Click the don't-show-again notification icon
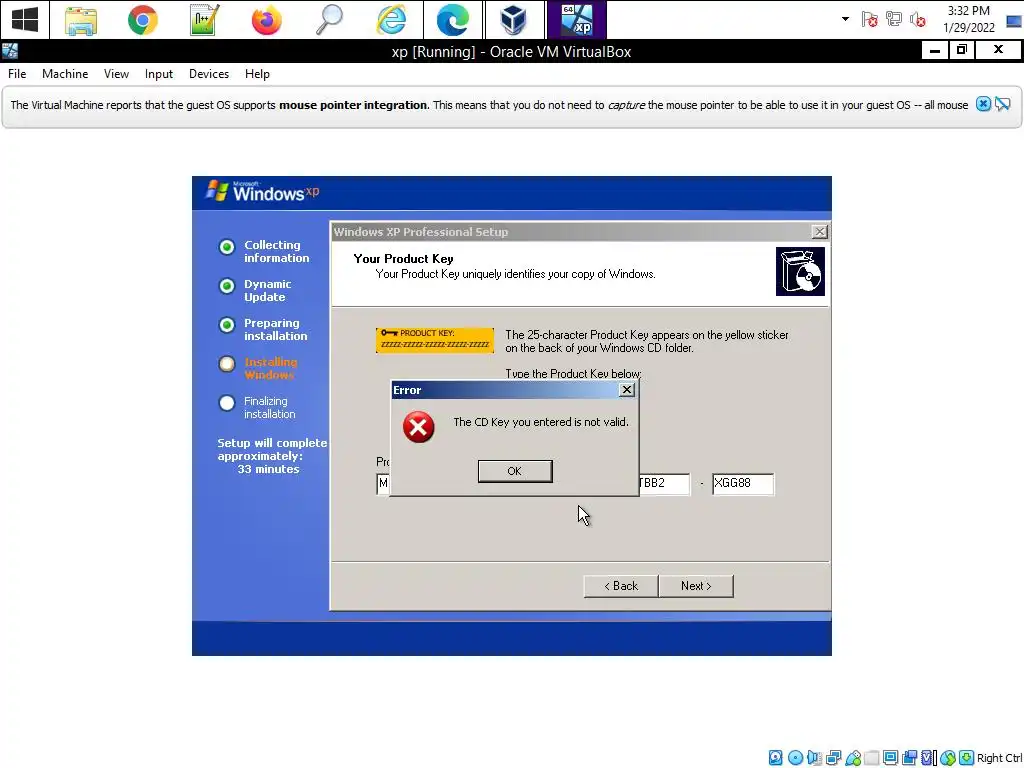 point(1002,104)
